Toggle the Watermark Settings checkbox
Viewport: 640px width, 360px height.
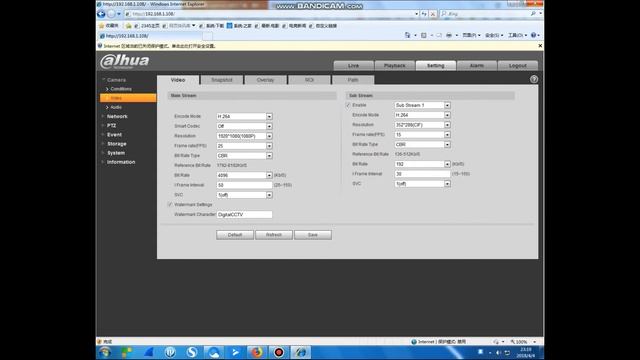(170, 204)
